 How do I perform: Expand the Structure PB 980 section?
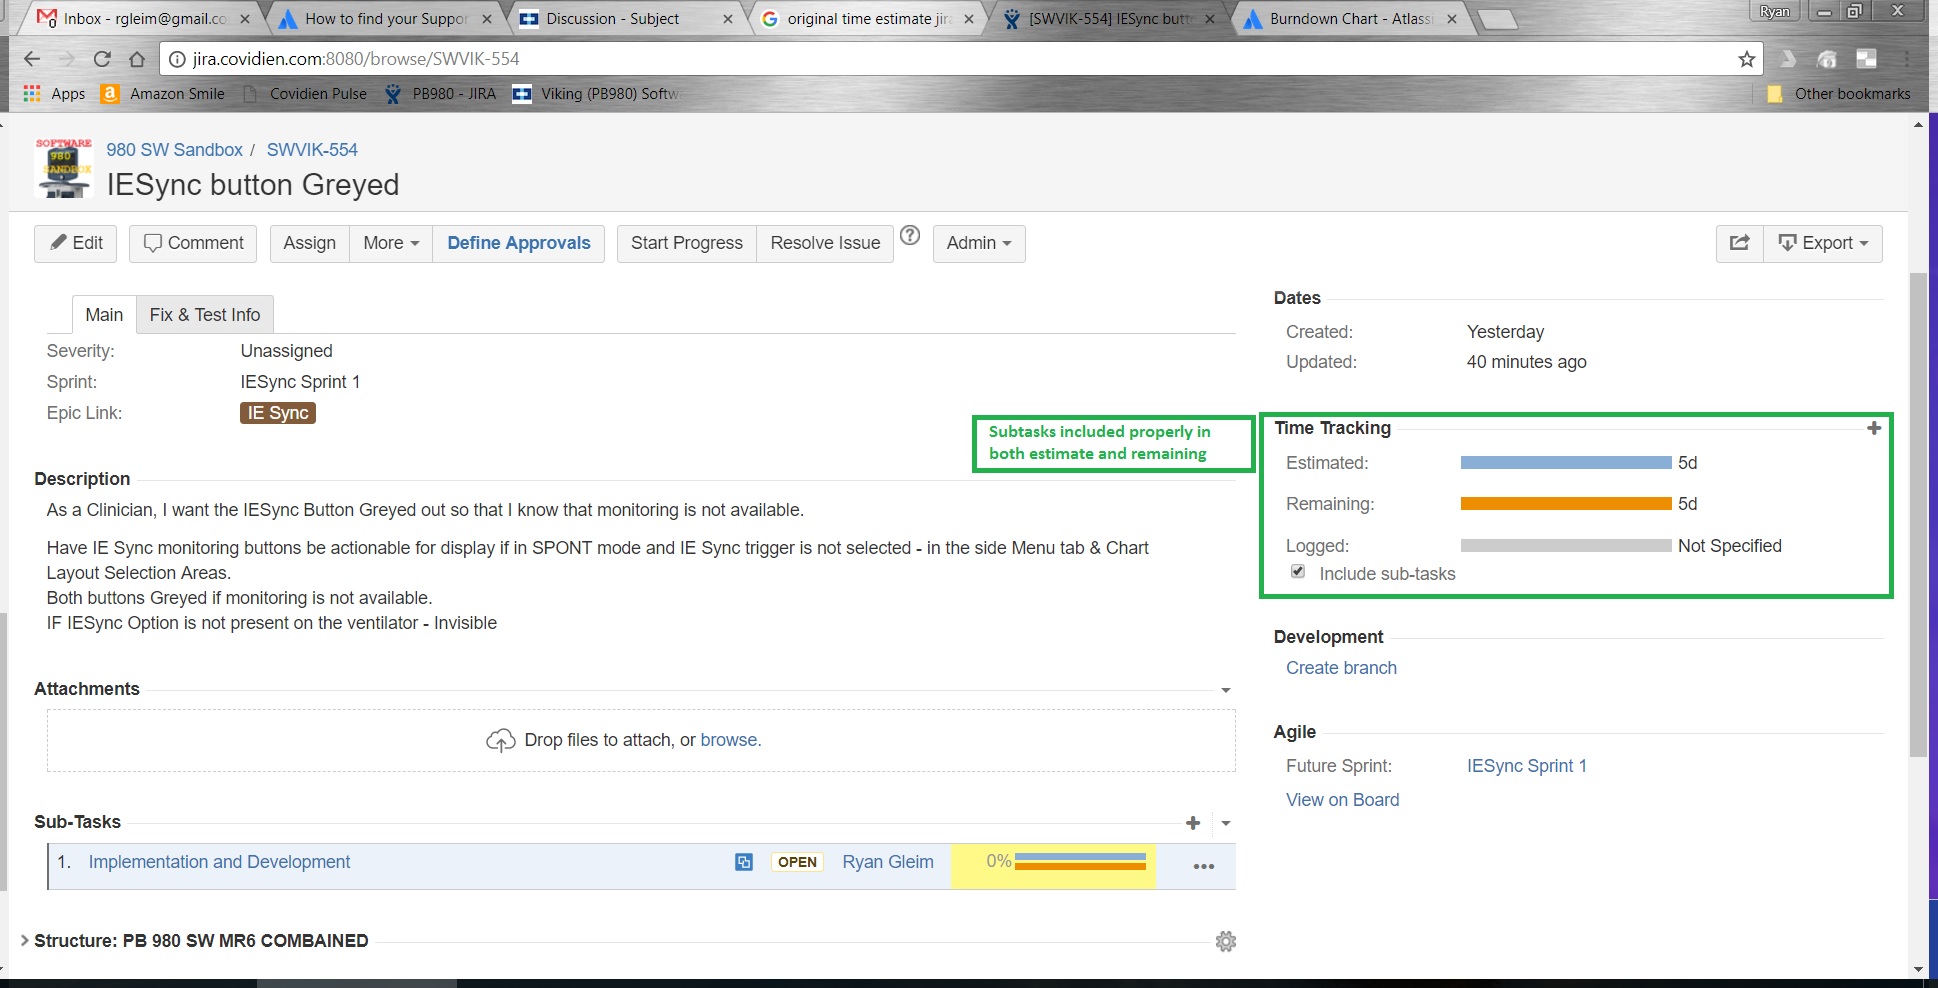pyautogui.click(x=25, y=941)
